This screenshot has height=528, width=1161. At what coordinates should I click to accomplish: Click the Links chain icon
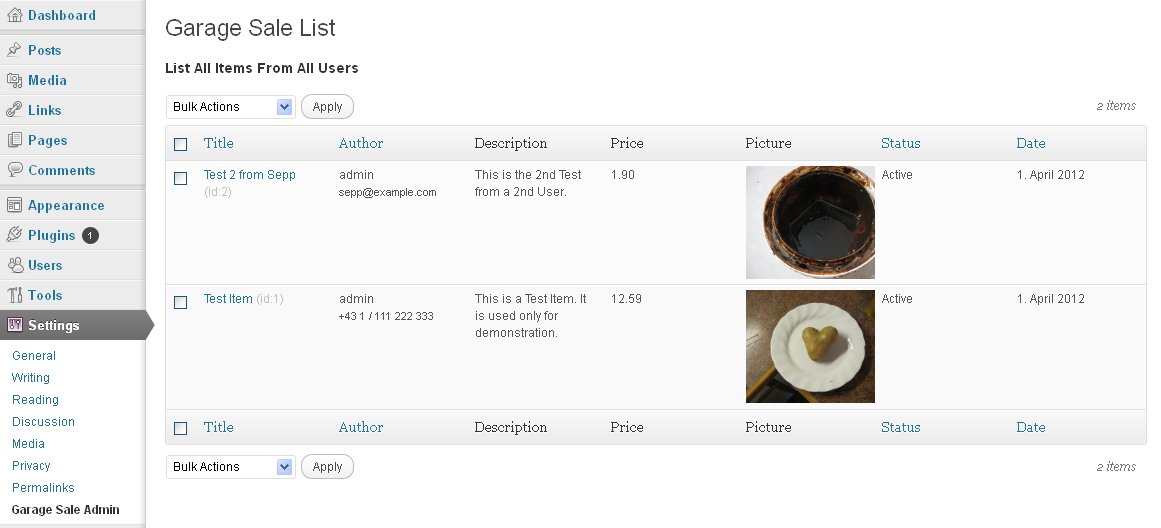[x=15, y=110]
